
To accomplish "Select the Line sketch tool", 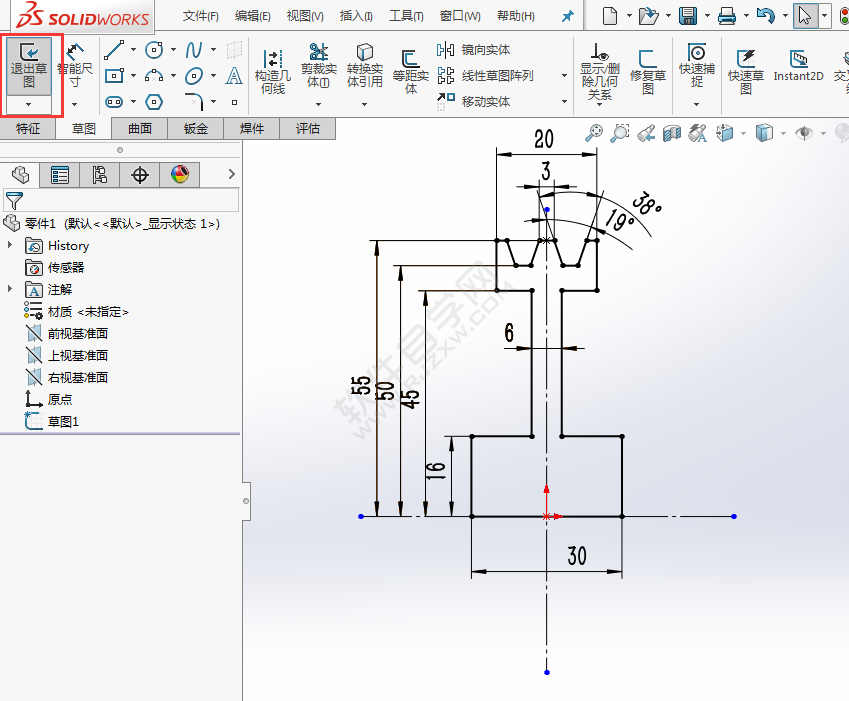I will [114, 50].
